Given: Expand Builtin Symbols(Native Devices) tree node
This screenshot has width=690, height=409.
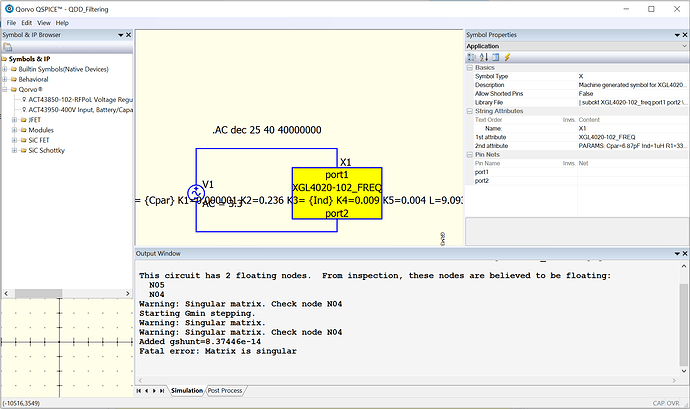Looking at the screenshot, I should (5, 69).
